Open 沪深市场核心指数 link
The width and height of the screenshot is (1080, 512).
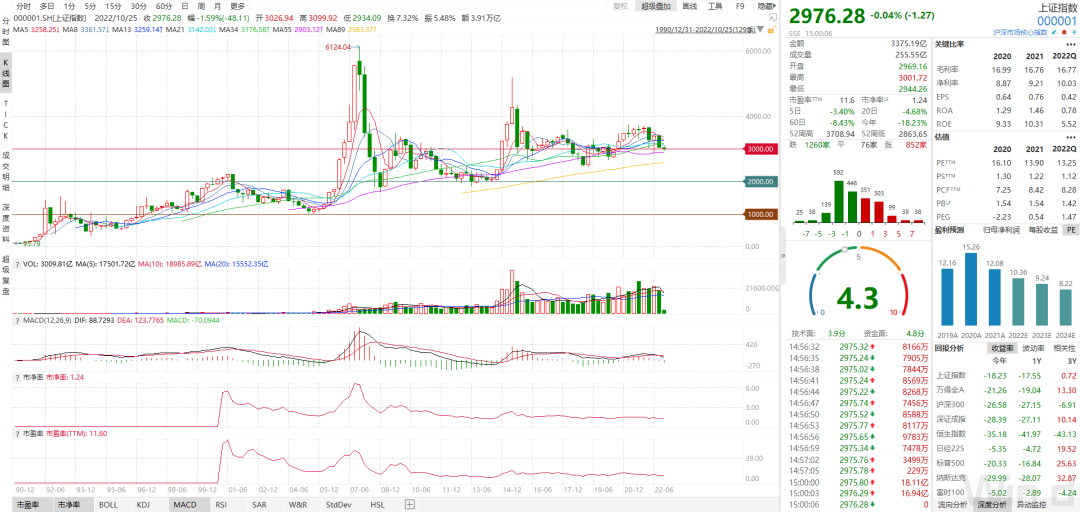click(1020, 32)
